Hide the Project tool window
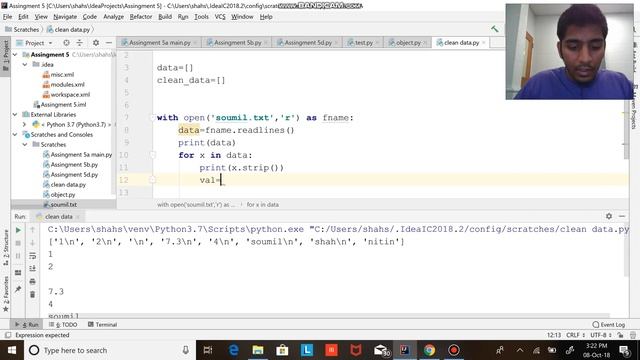Screen dimensions: 640x360 coord(109,42)
